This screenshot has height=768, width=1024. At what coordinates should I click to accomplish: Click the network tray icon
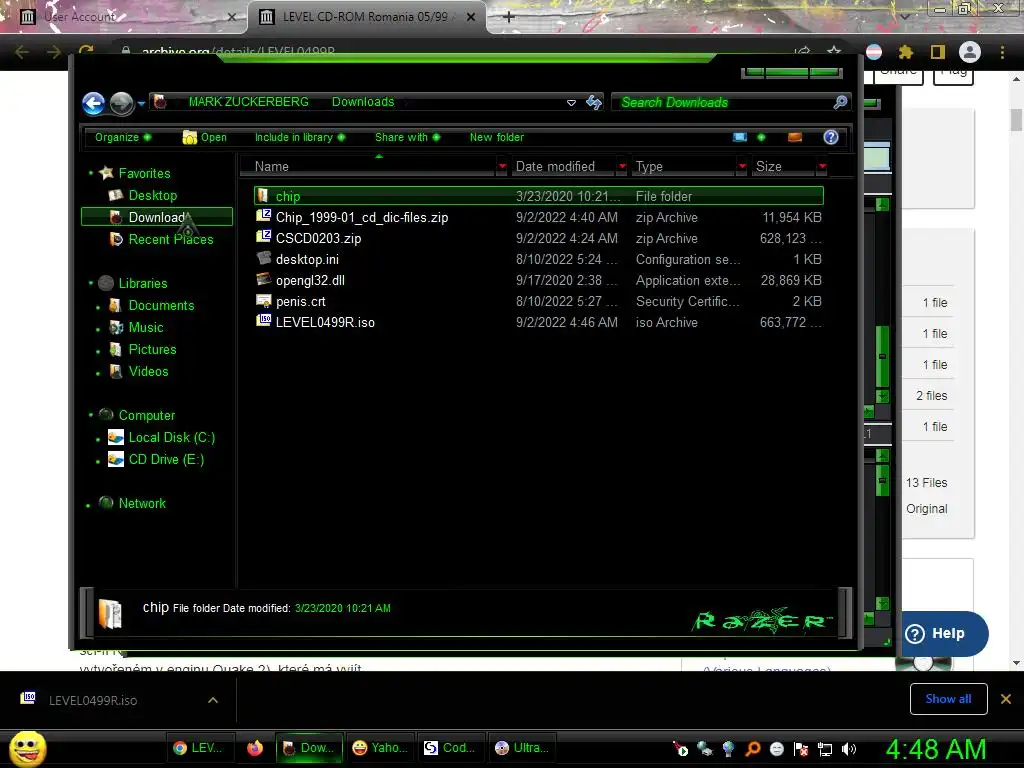point(825,749)
